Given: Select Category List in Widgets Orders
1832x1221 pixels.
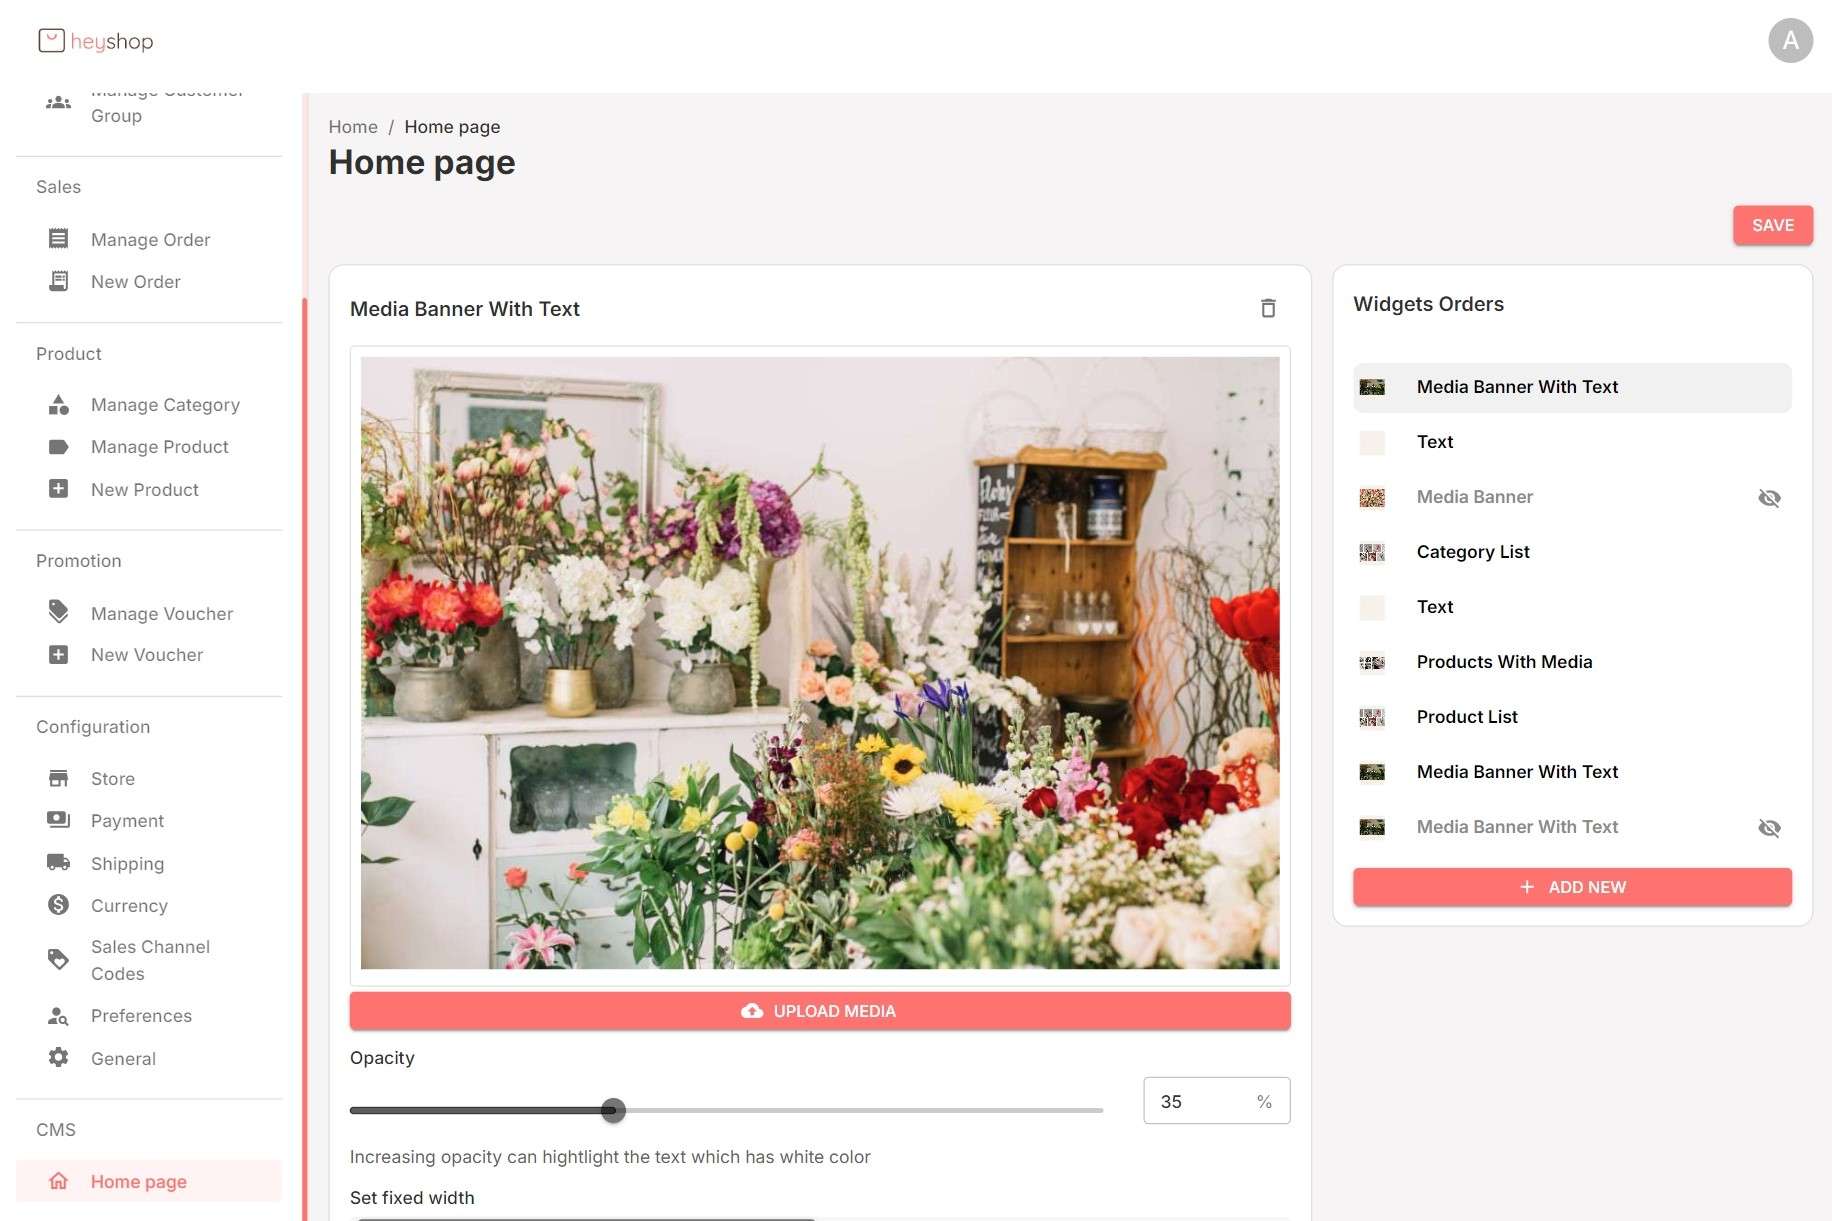Looking at the screenshot, I should coord(1472,552).
